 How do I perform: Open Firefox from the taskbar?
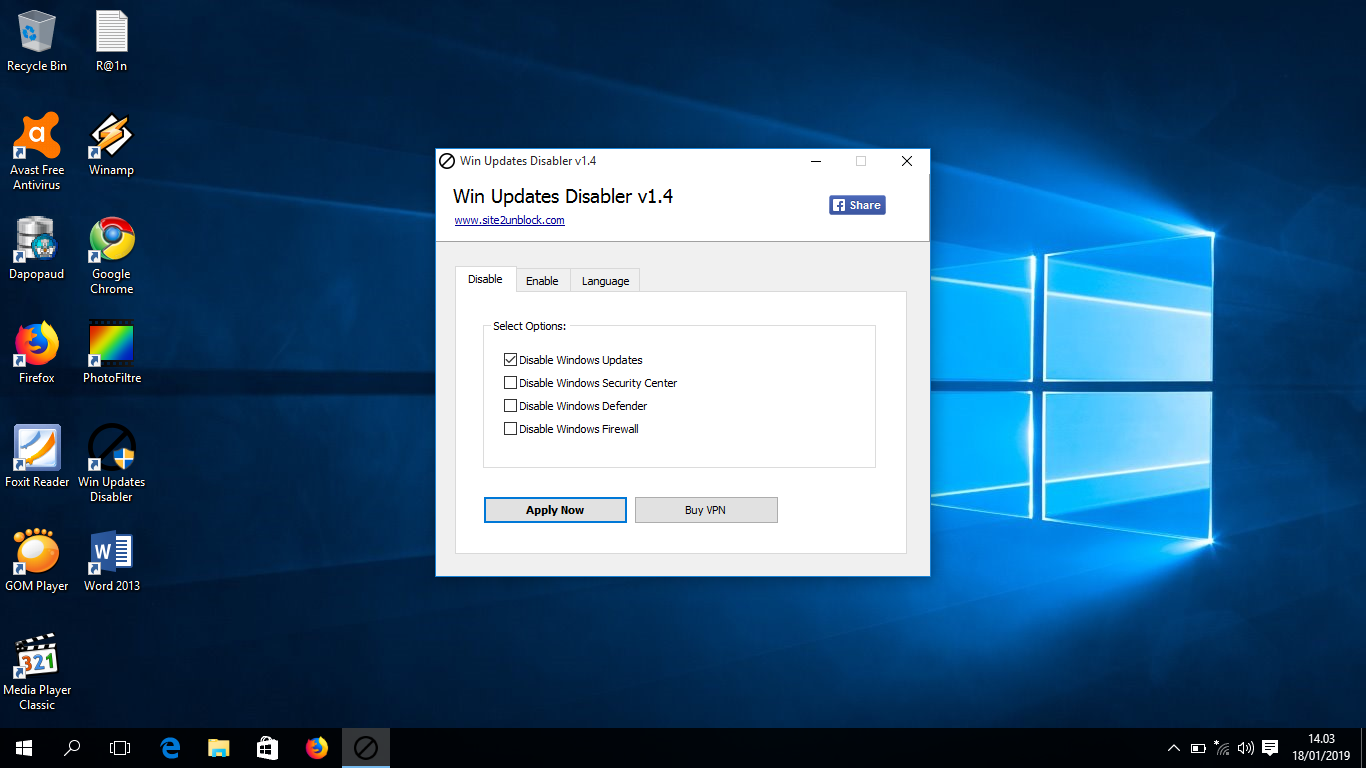(316, 747)
